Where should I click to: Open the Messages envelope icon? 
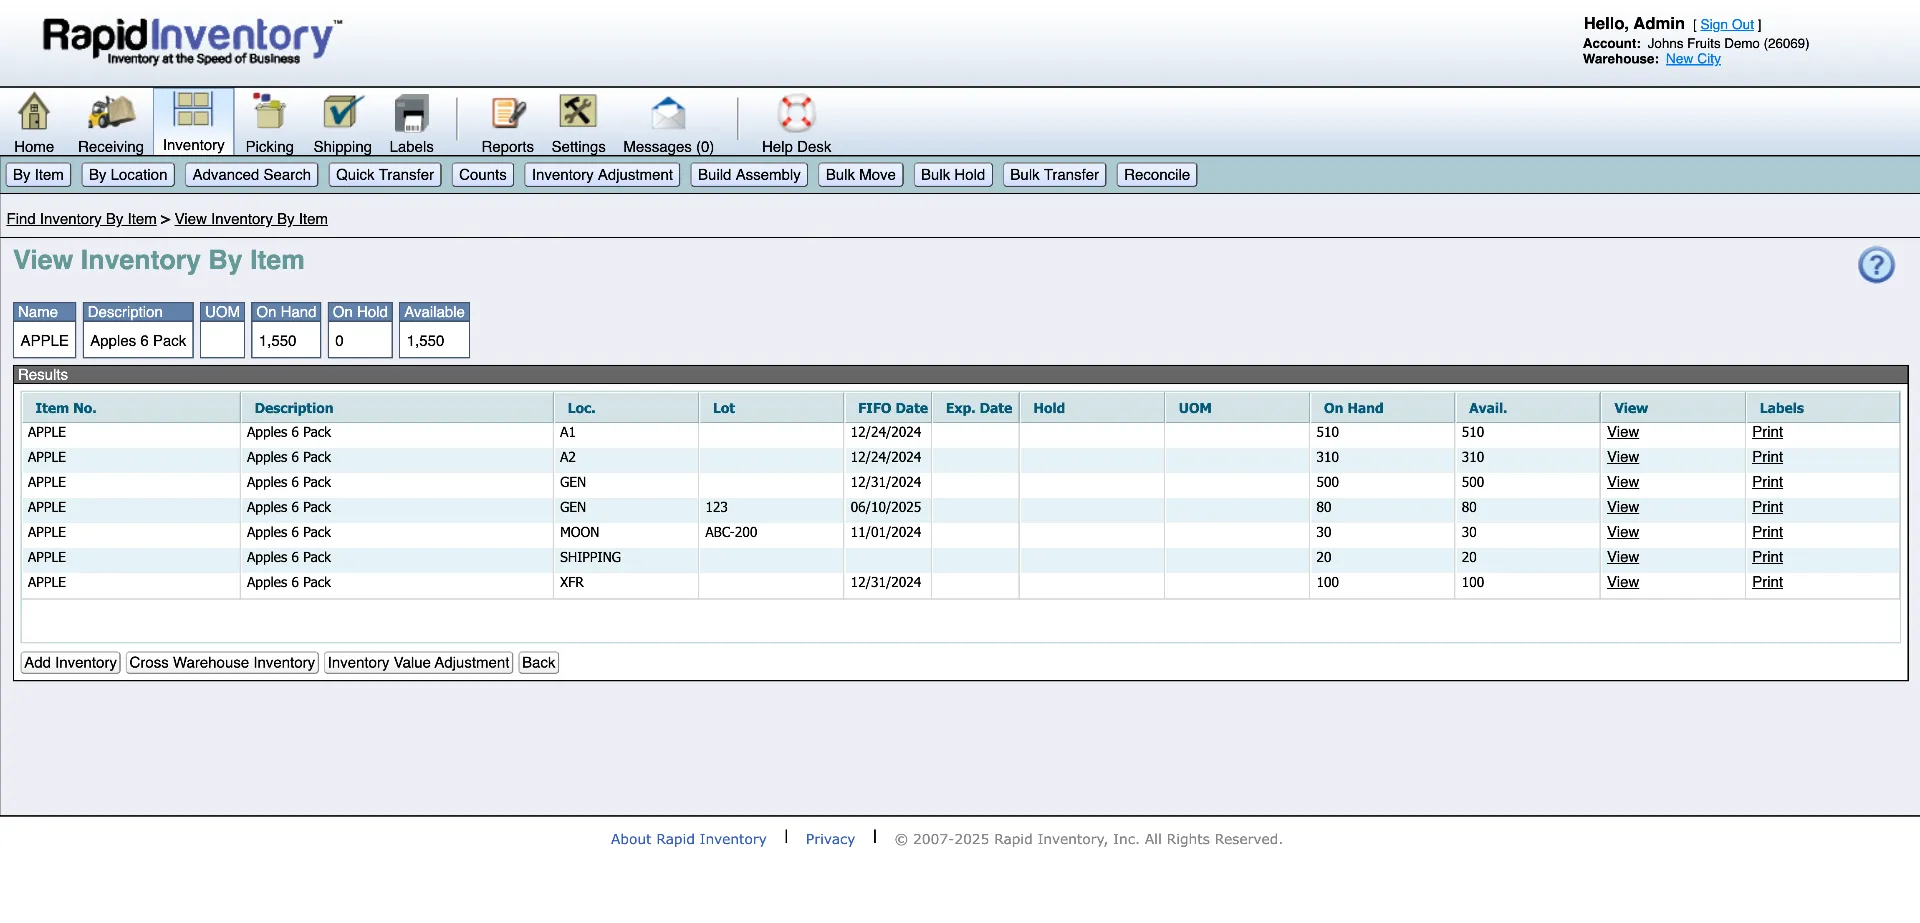point(668,113)
